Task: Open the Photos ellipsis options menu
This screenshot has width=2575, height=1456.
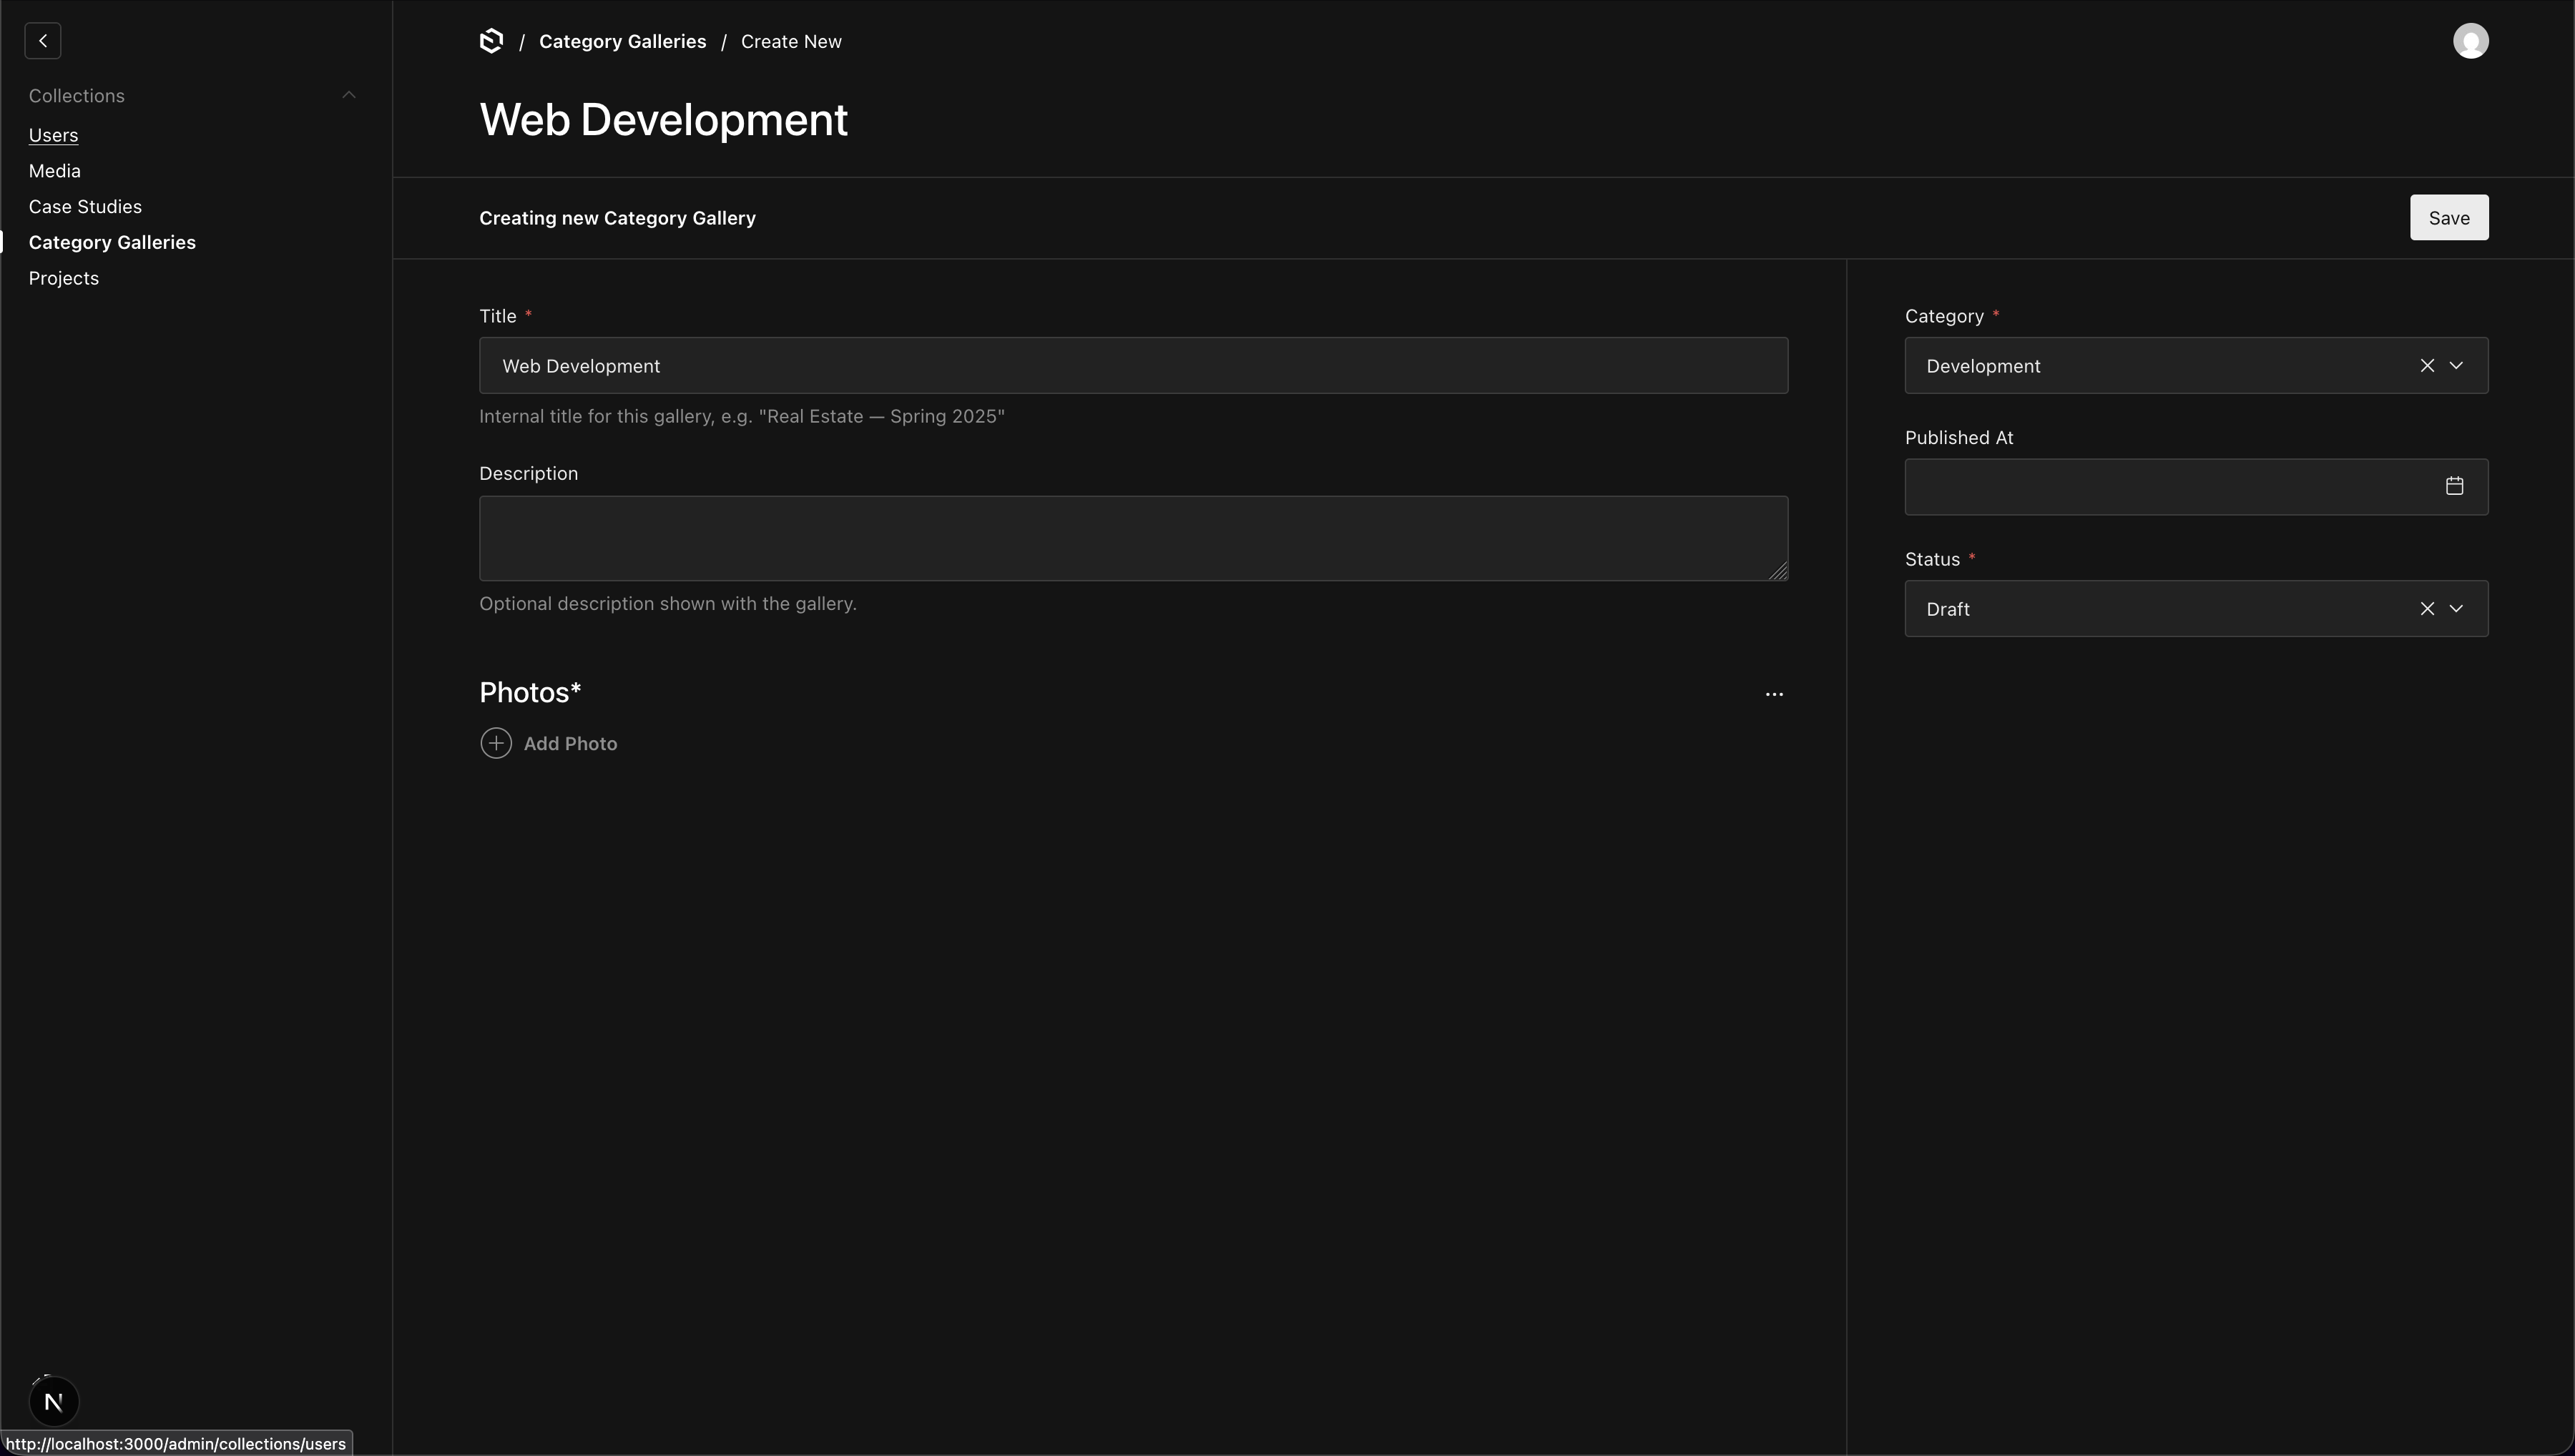Action: pyautogui.click(x=1774, y=693)
